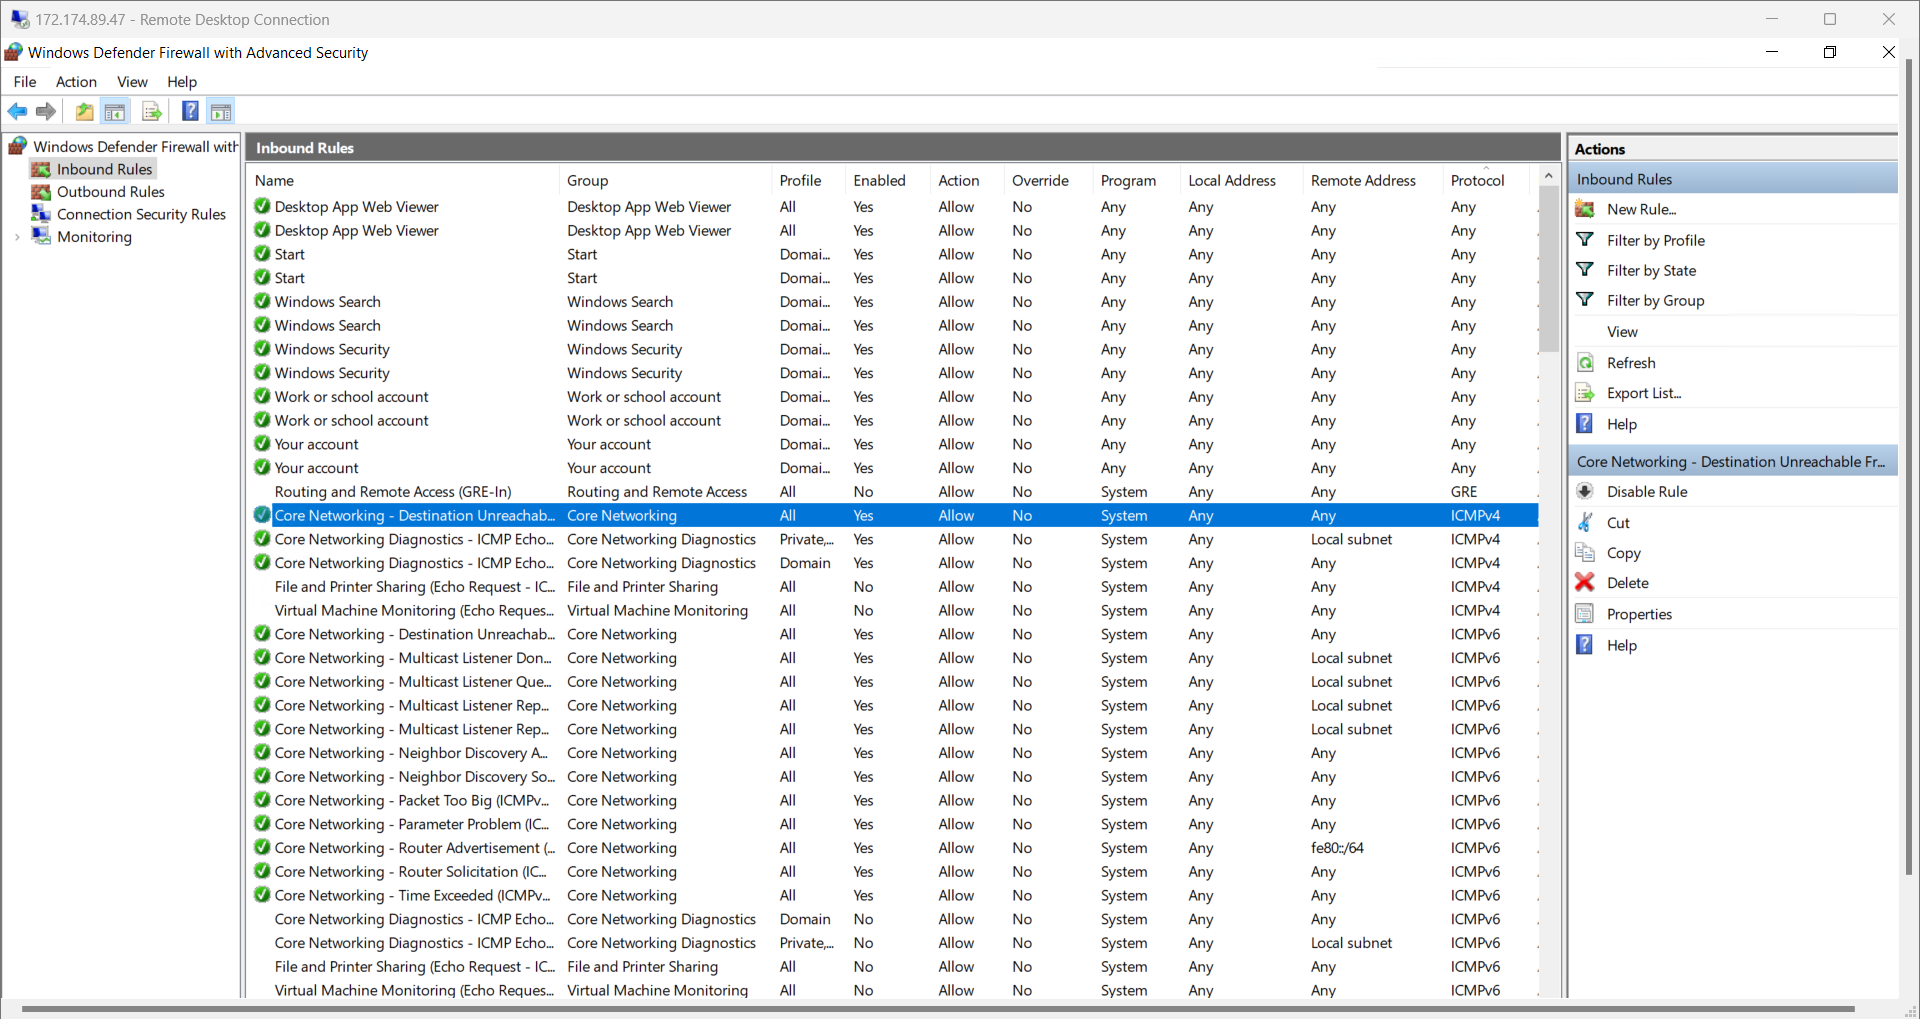This screenshot has width=1920, height=1019.
Task: Select Monitoring in the console tree
Action: coord(94,237)
